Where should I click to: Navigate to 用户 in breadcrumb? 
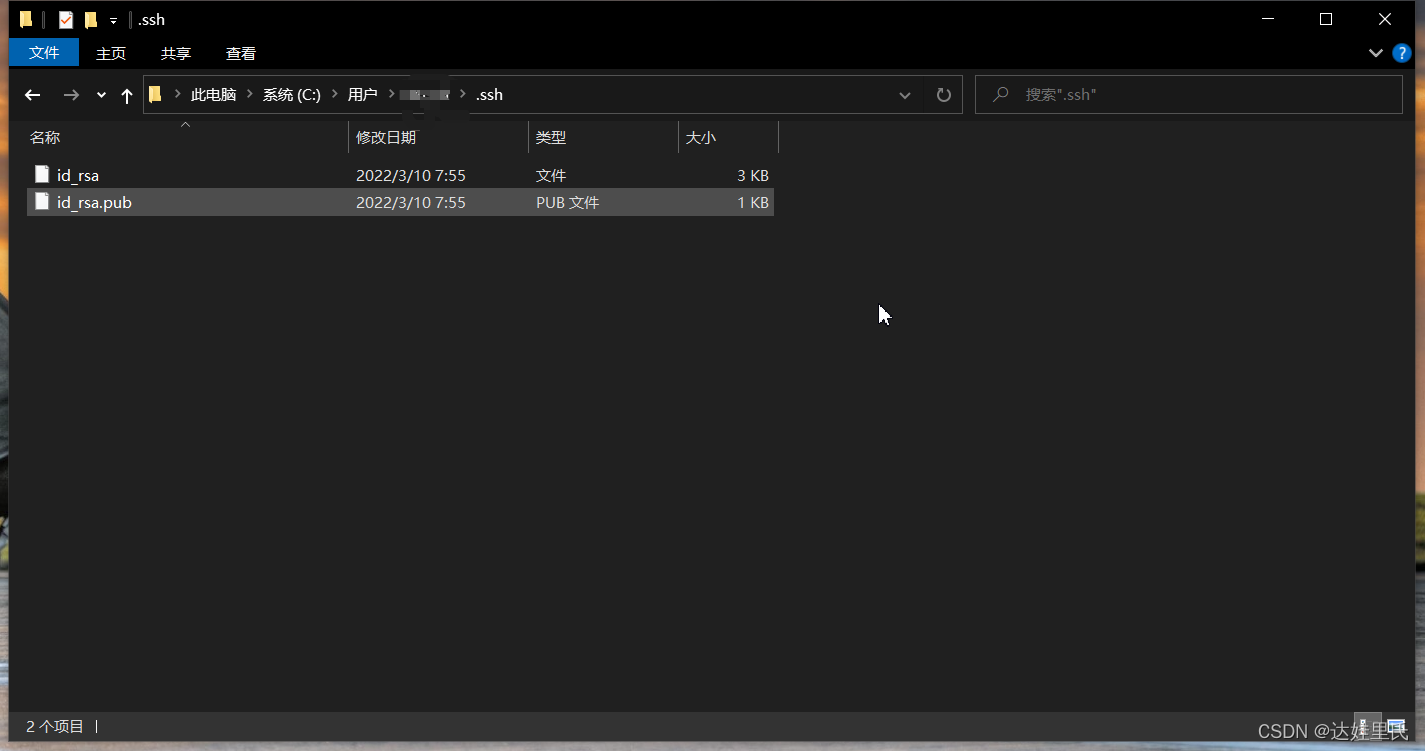pyautogui.click(x=362, y=94)
